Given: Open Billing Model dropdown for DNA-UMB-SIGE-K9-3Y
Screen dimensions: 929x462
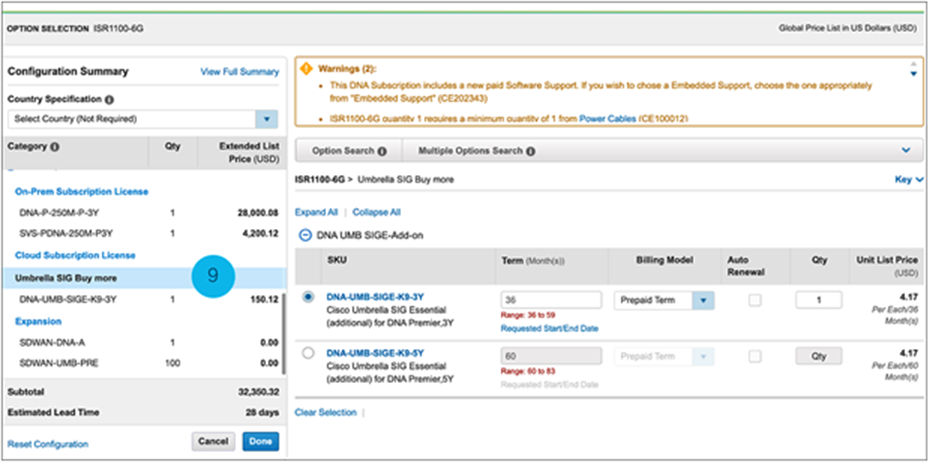Looking at the screenshot, I should tap(703, 300).
